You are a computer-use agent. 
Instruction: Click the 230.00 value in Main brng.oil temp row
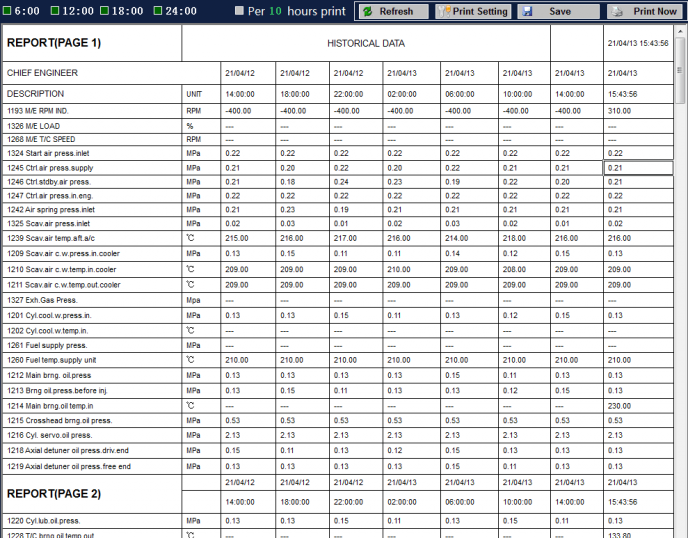[x=619, y=406]
